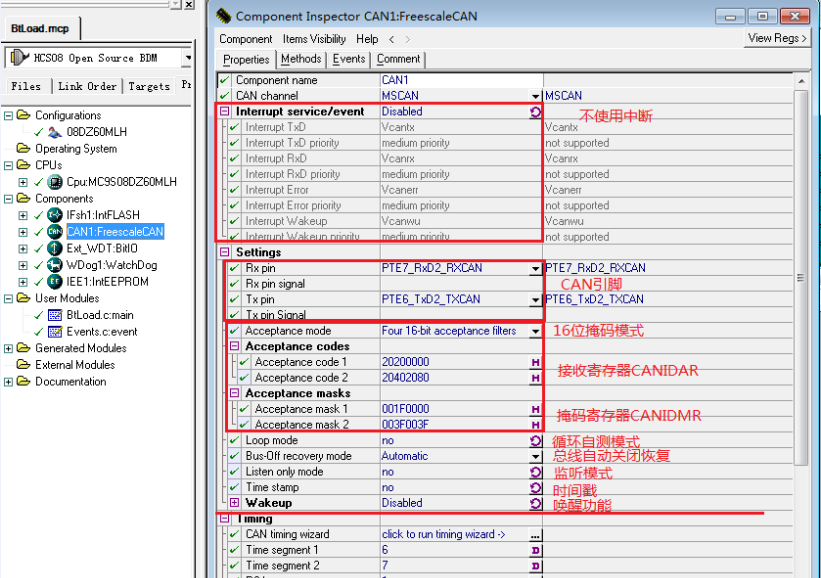The width and height of the screenshot is (821, 578).
Task: Open the Tx pin dropdown arrow
Action: [535, 300]
